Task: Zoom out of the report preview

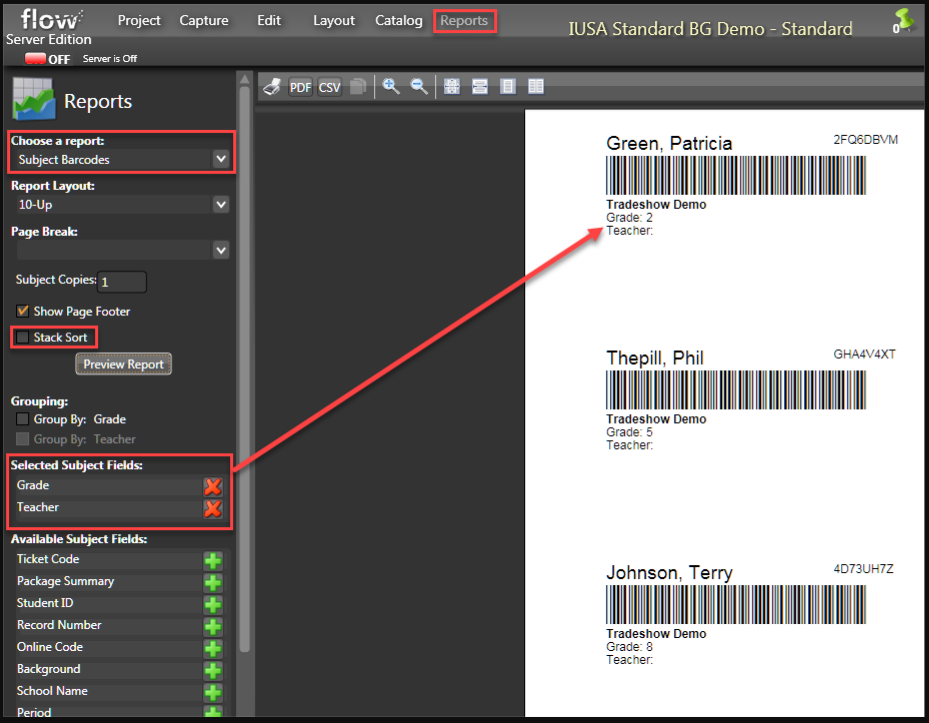Action: [x=419, y=86]
